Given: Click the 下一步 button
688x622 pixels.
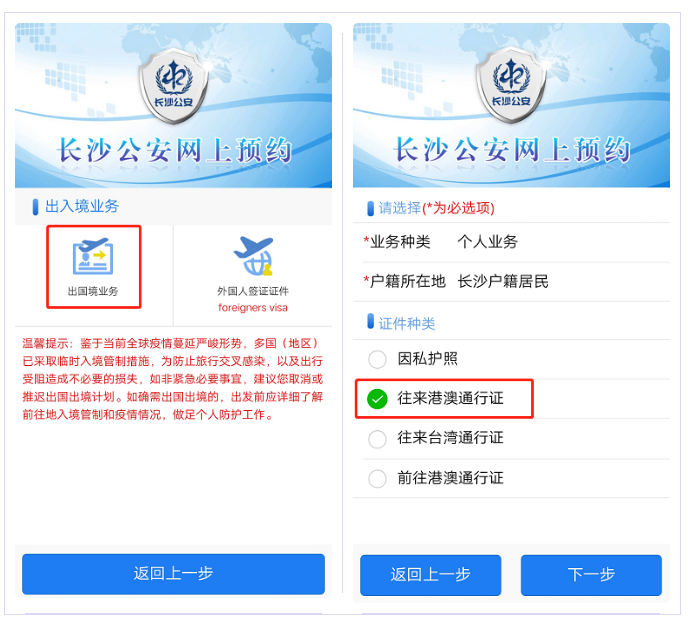Looking at the screenshot, I should point(591,575).
